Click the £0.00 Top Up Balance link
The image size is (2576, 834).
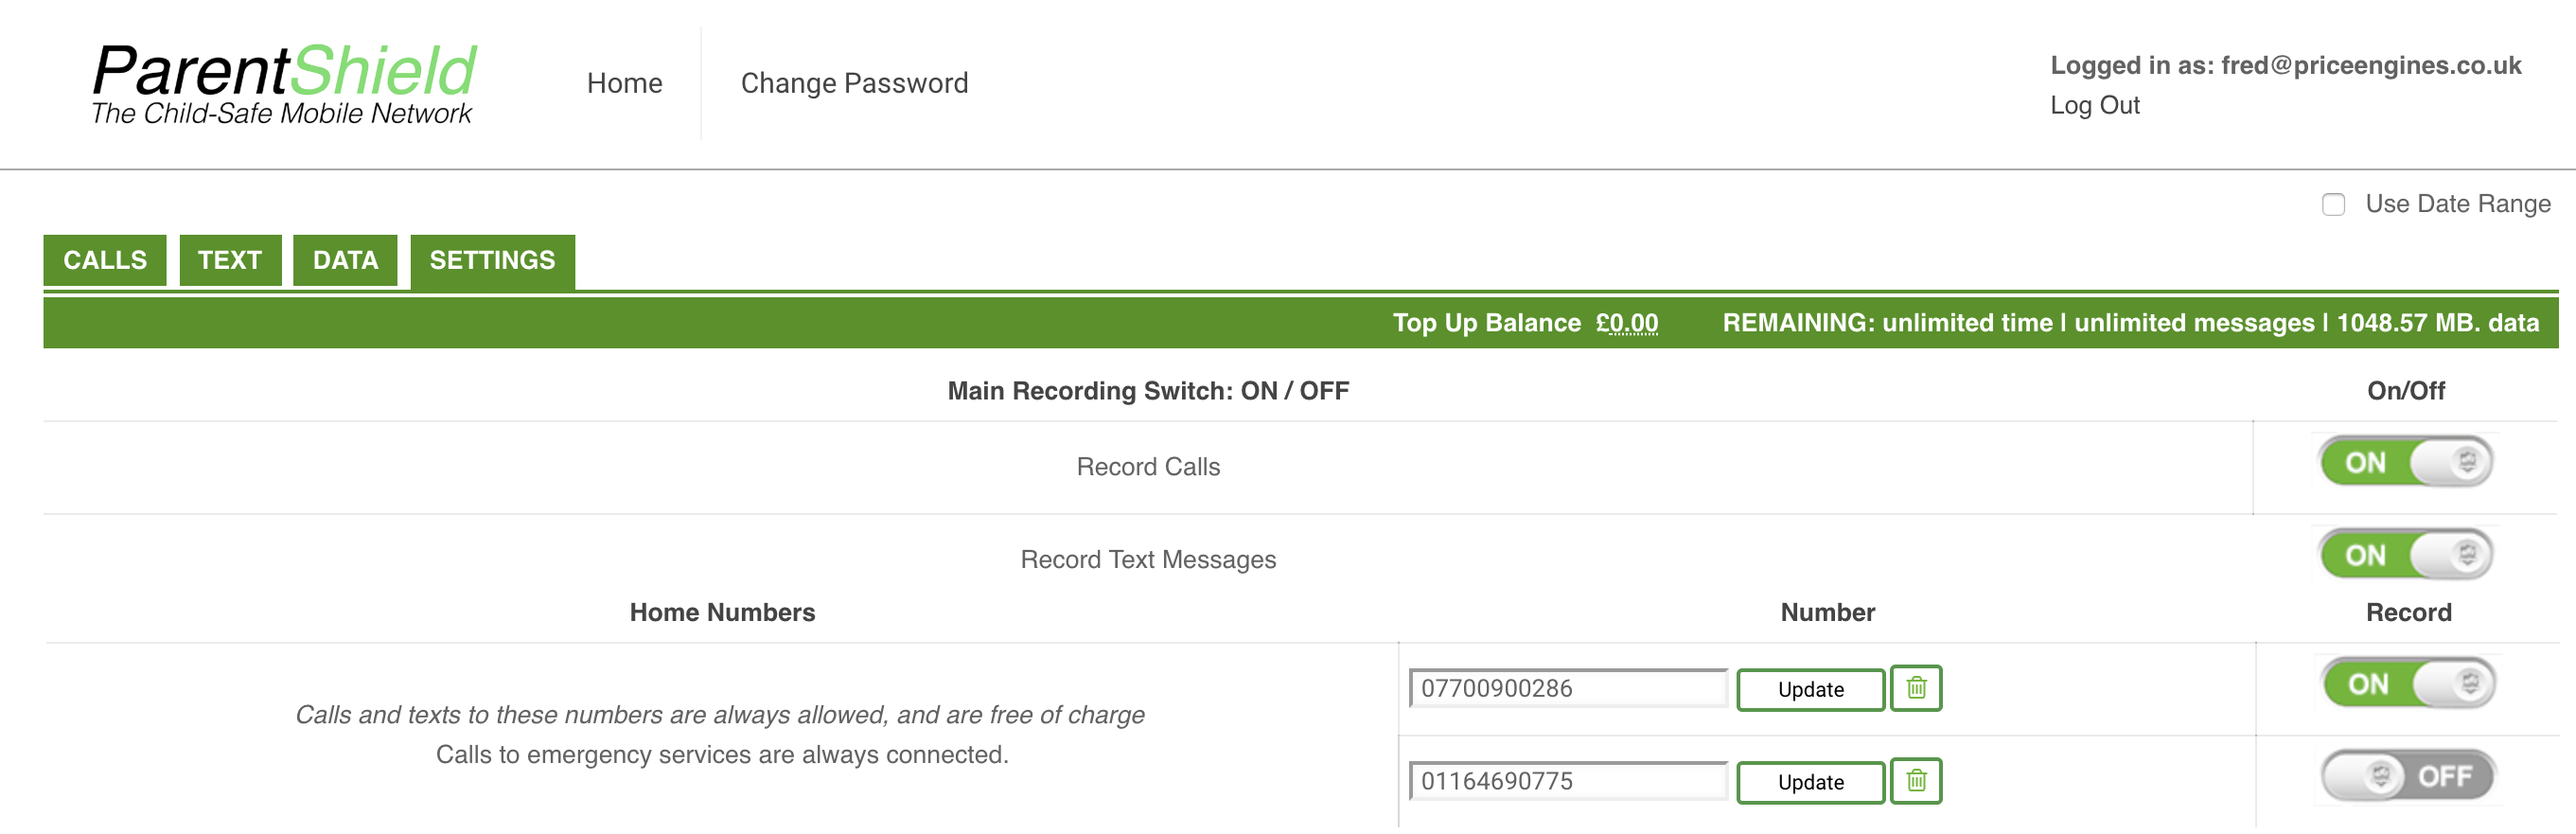coord(1626,323)
